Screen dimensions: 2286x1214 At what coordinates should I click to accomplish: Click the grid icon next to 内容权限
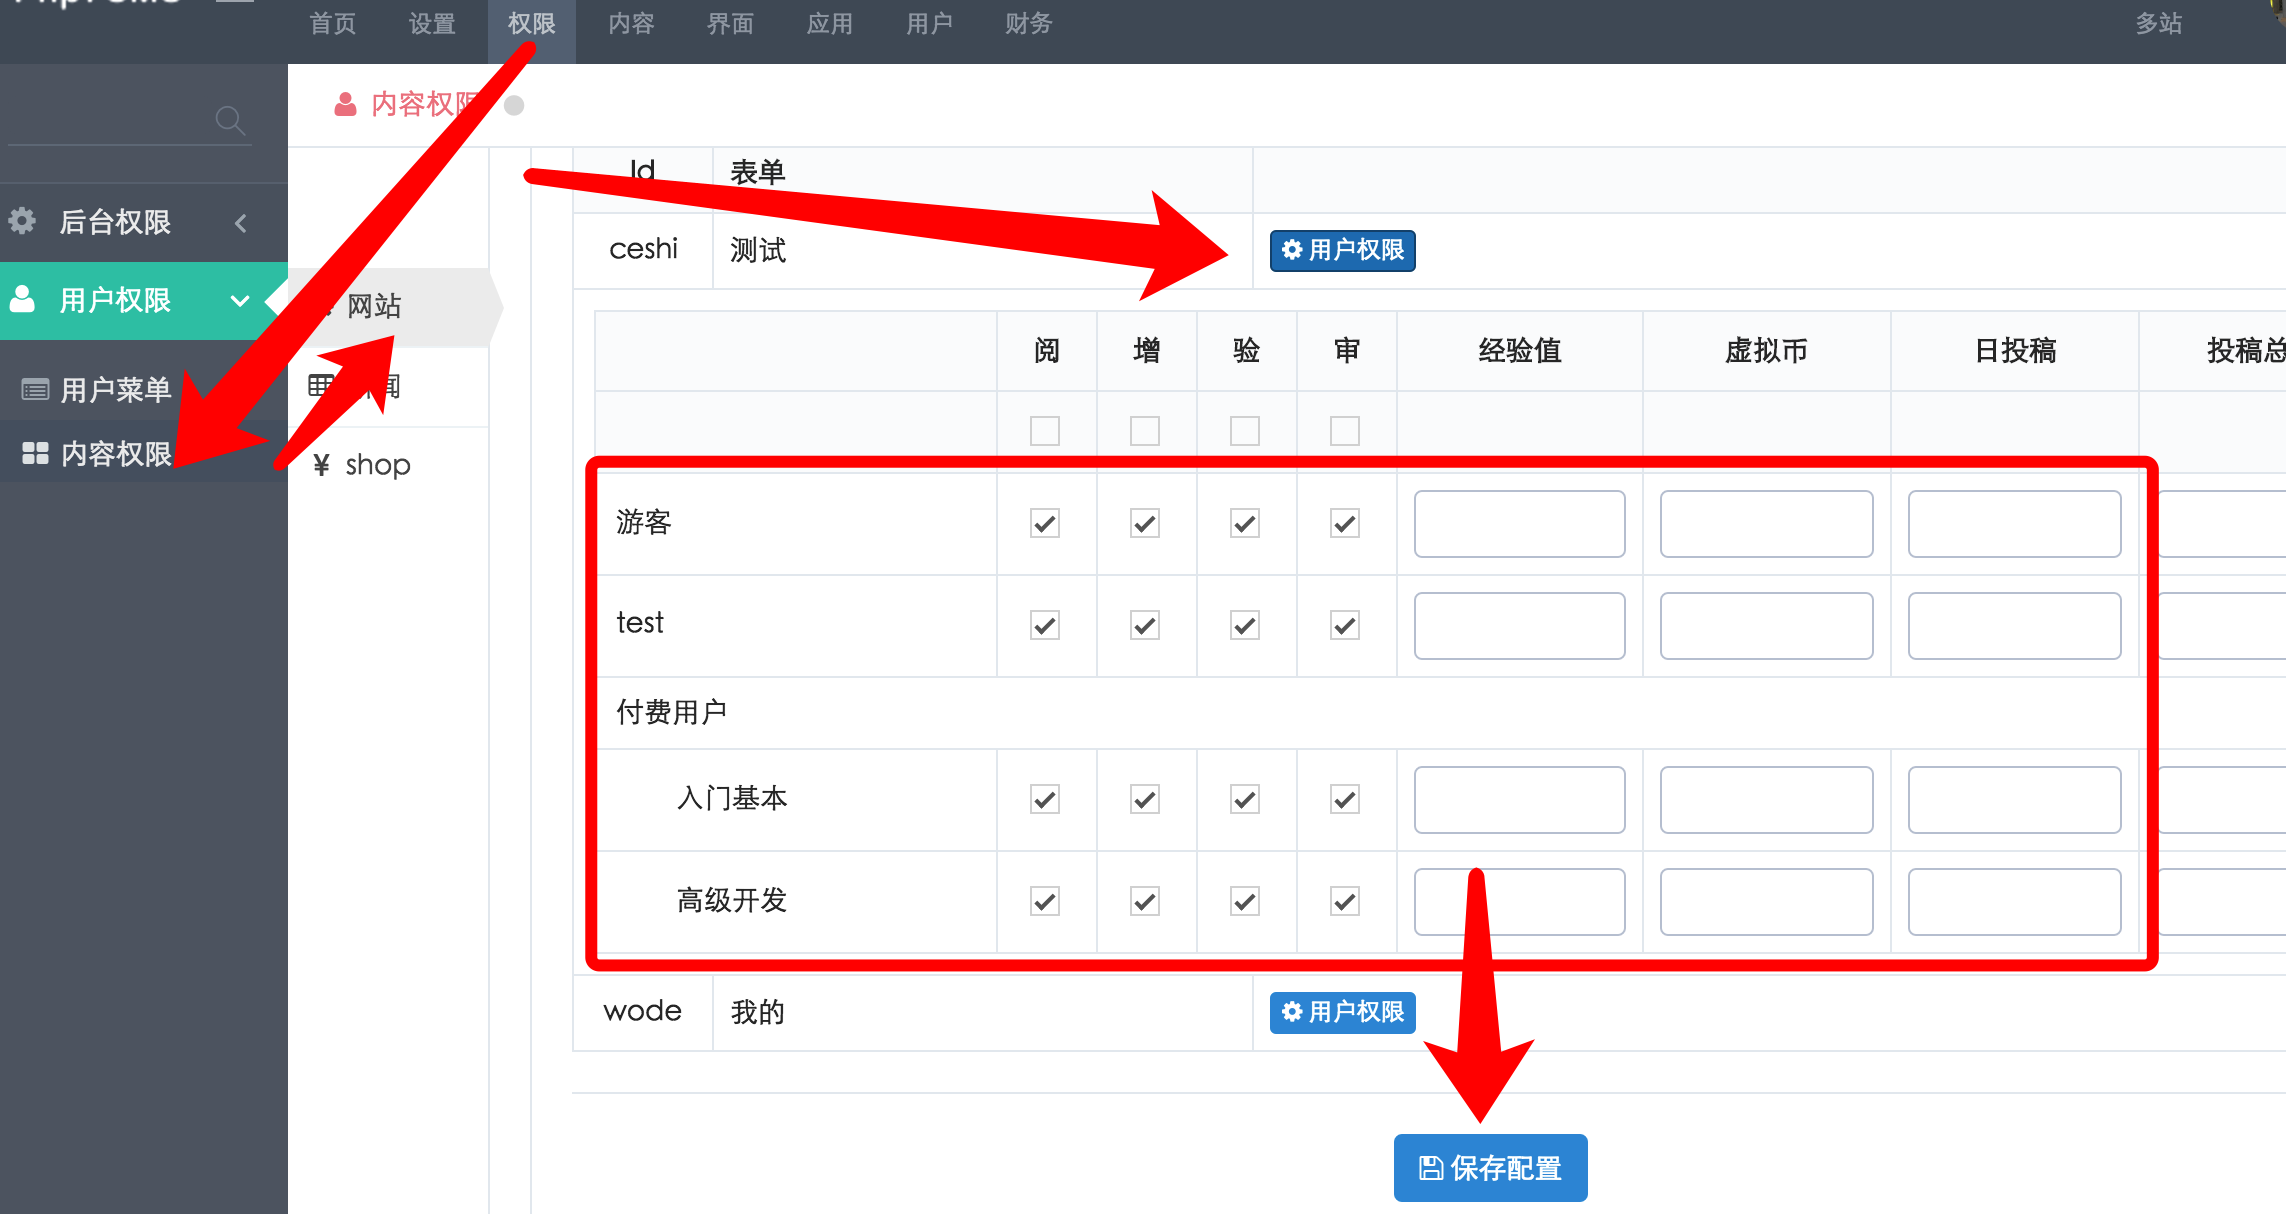34,452
